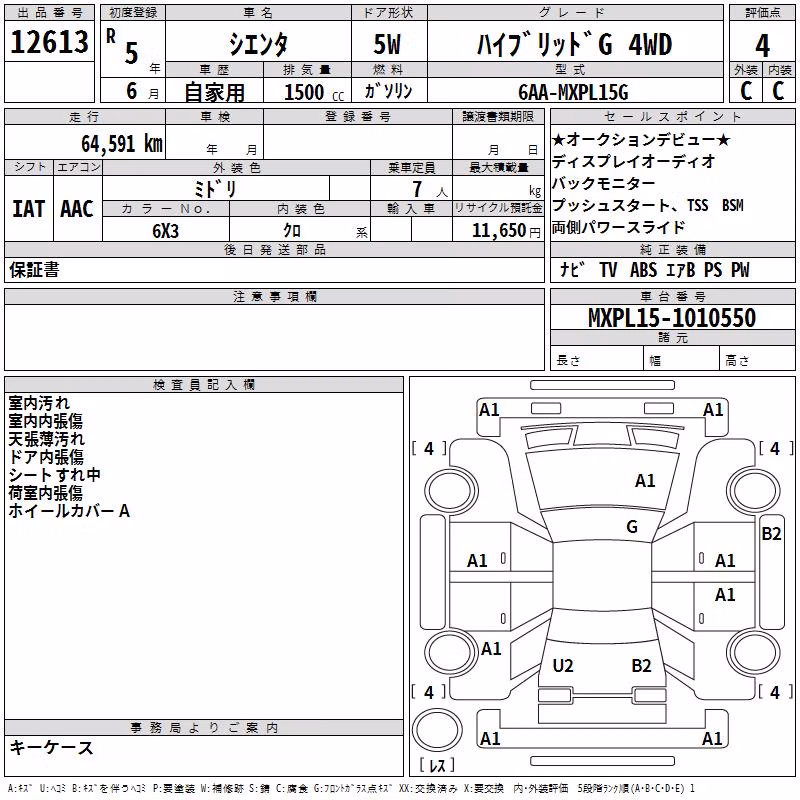This screenshot has height=800, width=800.
Task: Click the evaluation score 4
Action: (762, 46)
